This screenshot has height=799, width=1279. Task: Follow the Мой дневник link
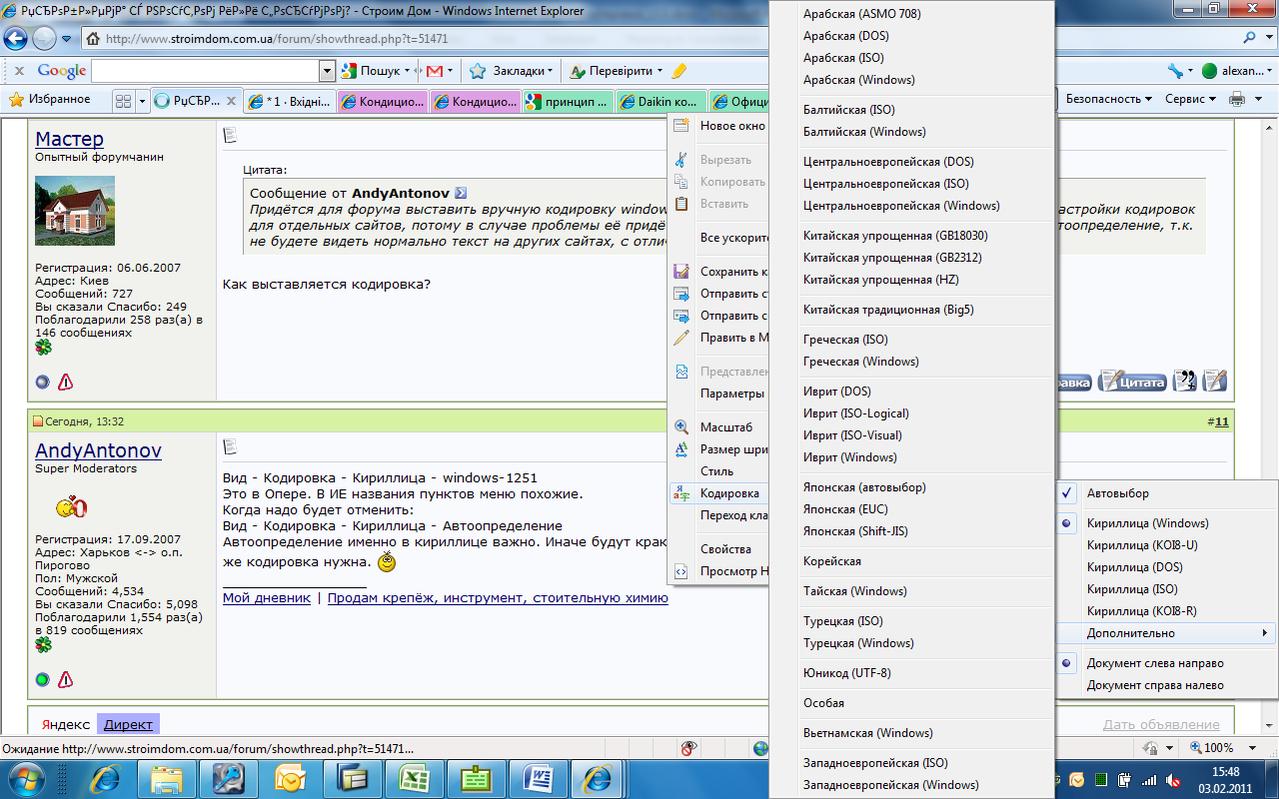tap(266, 598)
